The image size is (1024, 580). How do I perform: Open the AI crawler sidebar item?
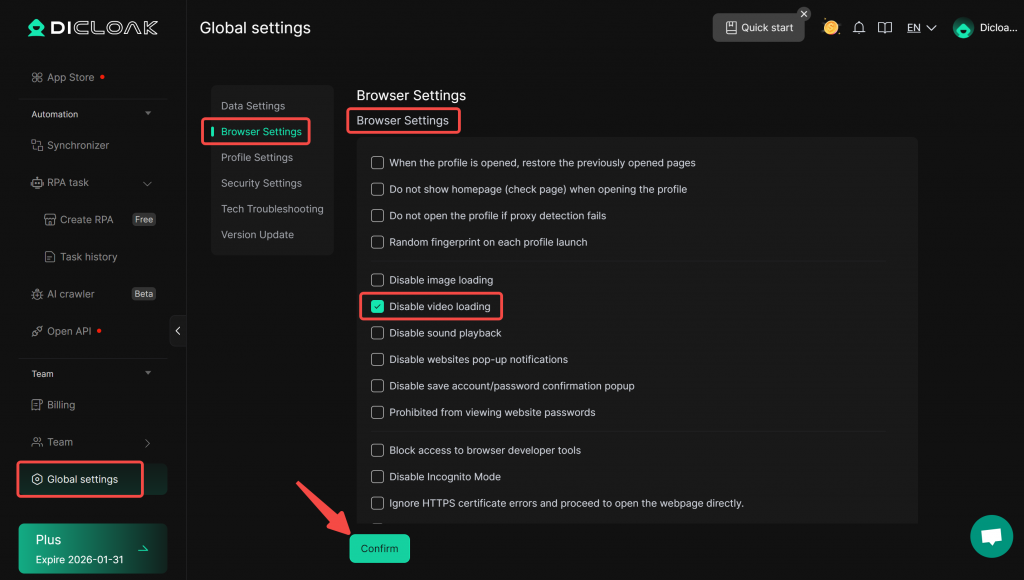click(70, 294)
